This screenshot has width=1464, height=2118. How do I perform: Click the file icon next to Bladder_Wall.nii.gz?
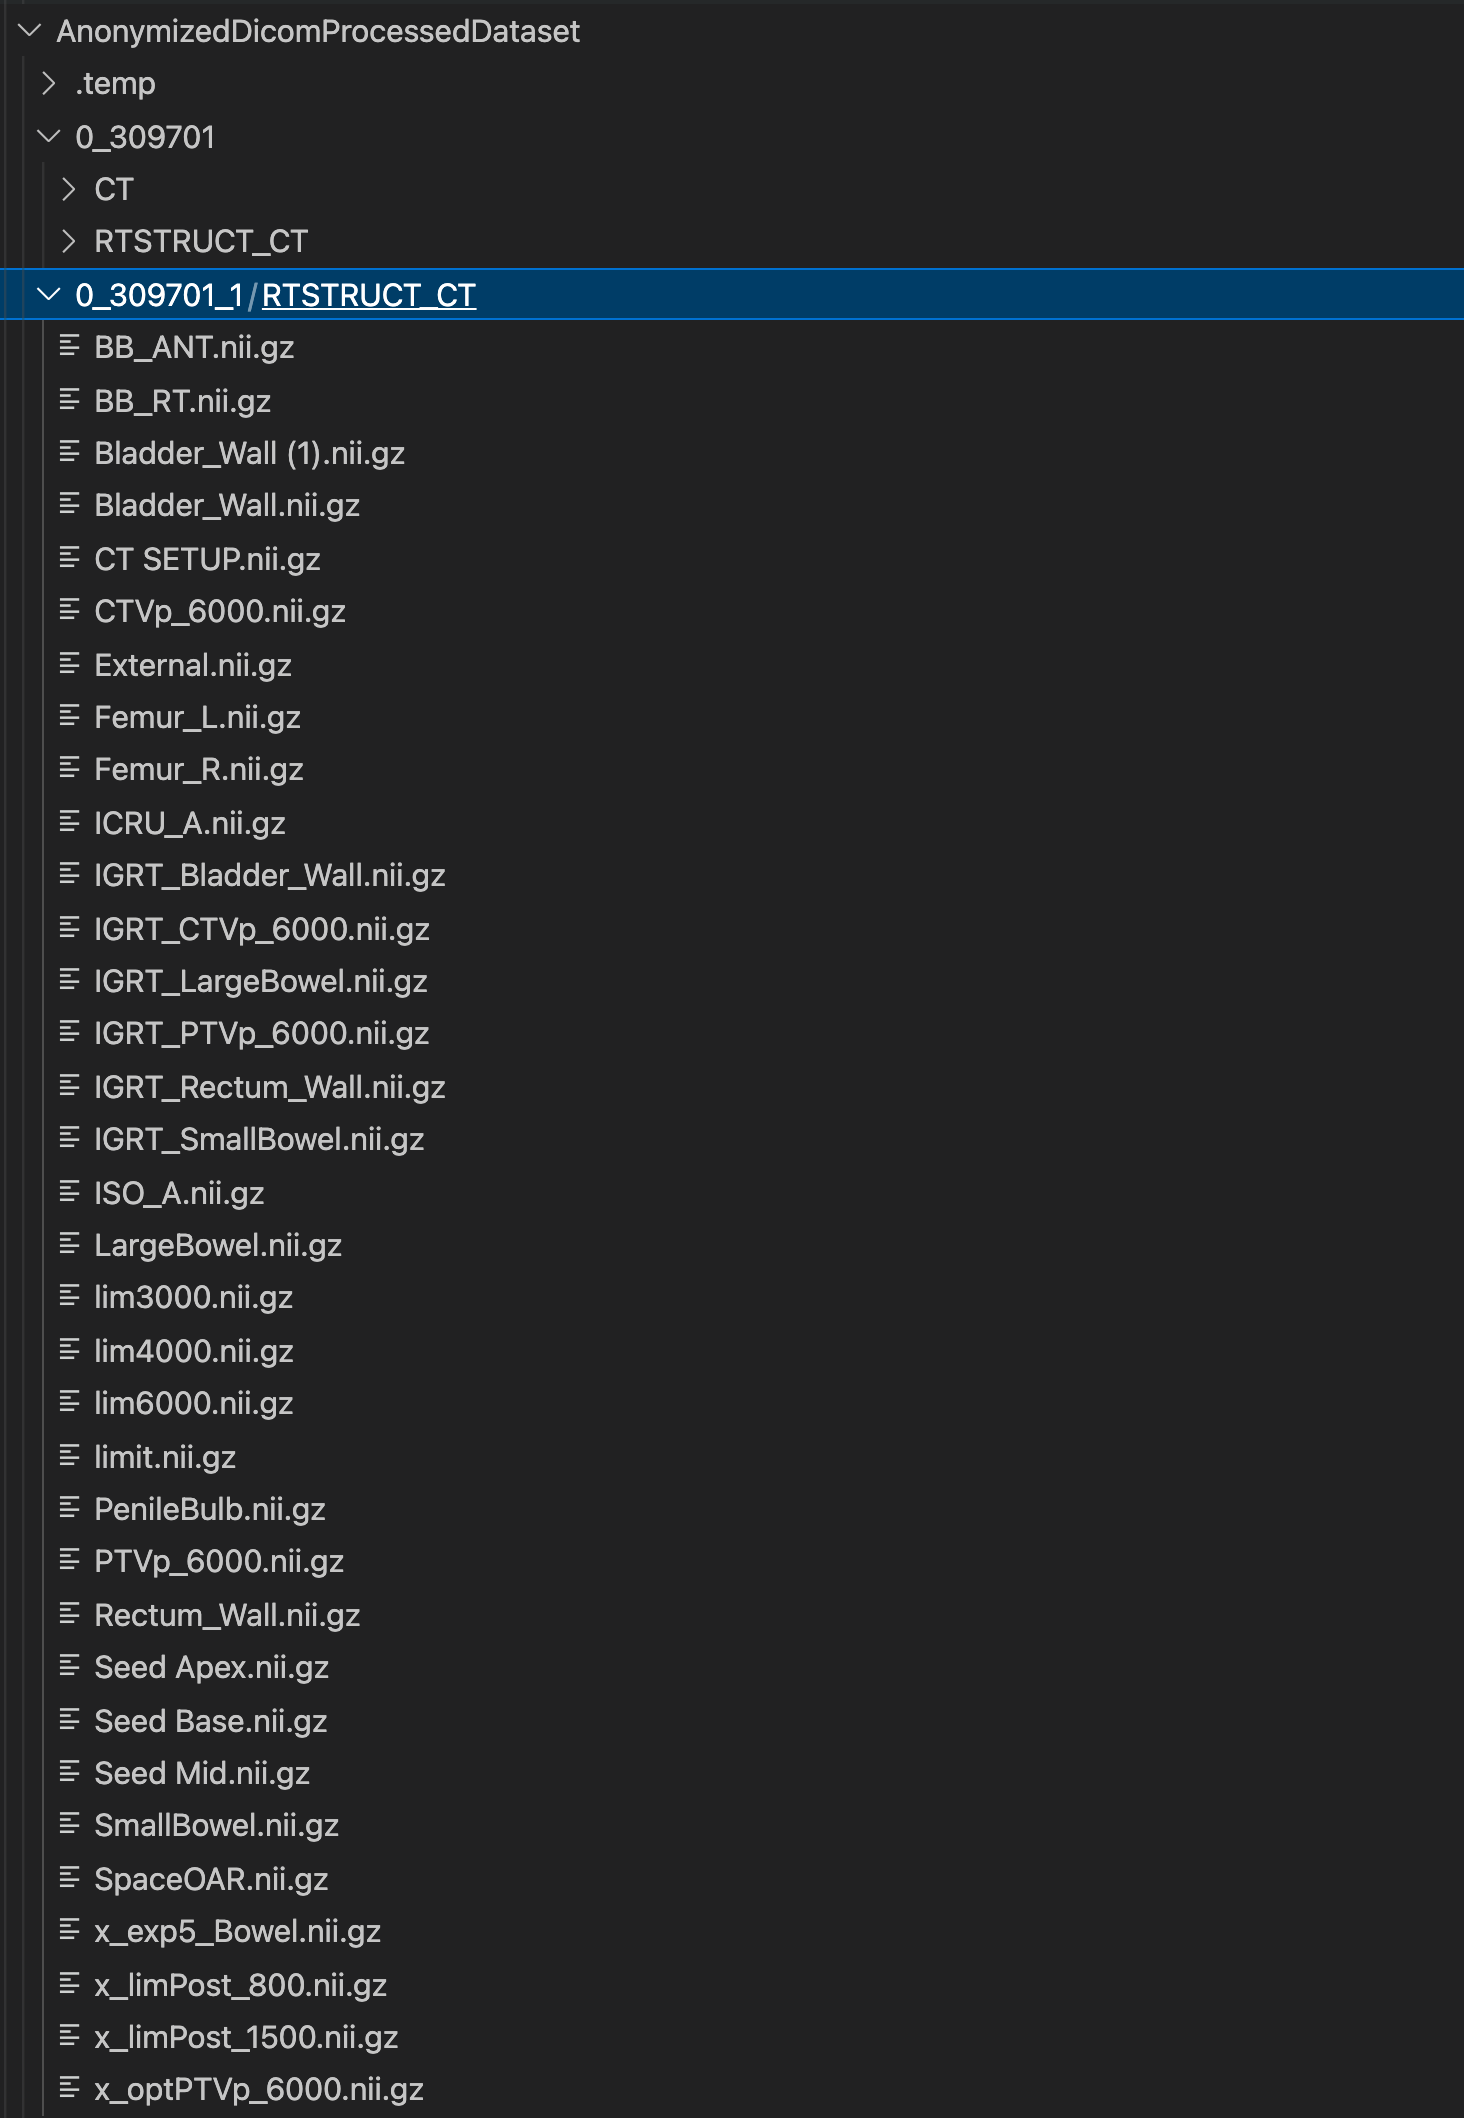pos(68,506)
